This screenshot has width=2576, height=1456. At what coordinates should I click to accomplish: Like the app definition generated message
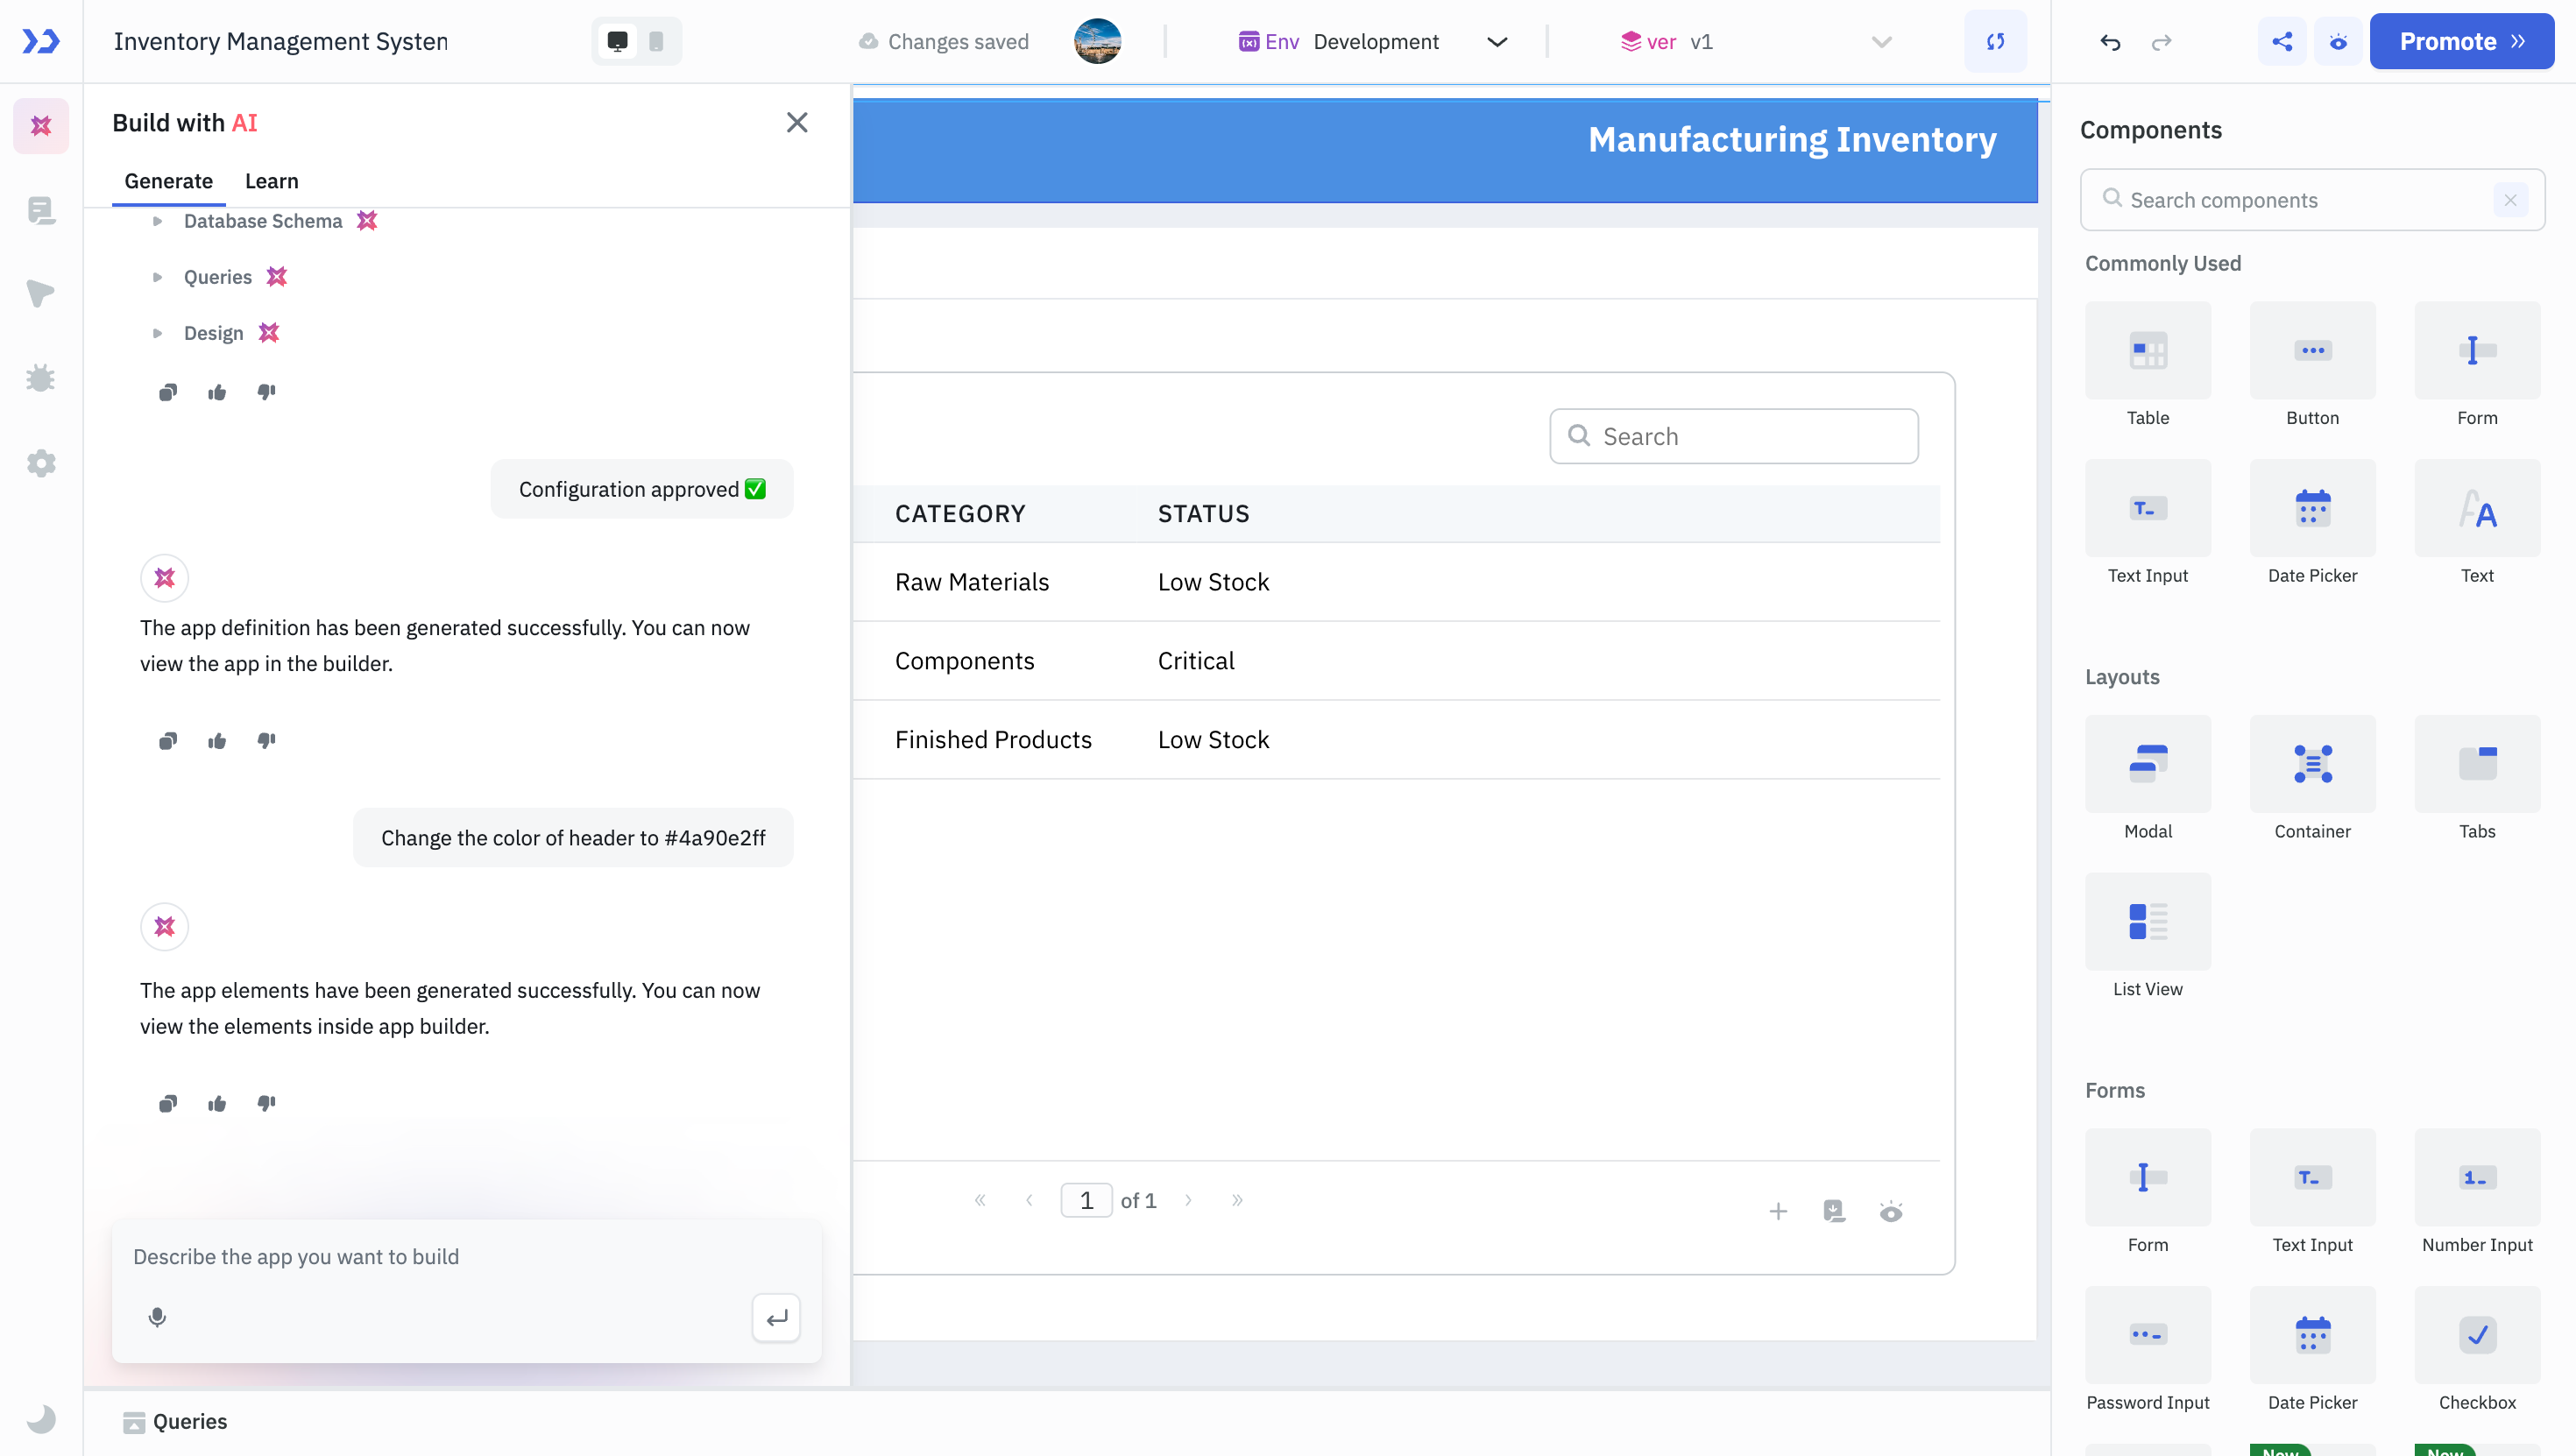click(217, 741)
